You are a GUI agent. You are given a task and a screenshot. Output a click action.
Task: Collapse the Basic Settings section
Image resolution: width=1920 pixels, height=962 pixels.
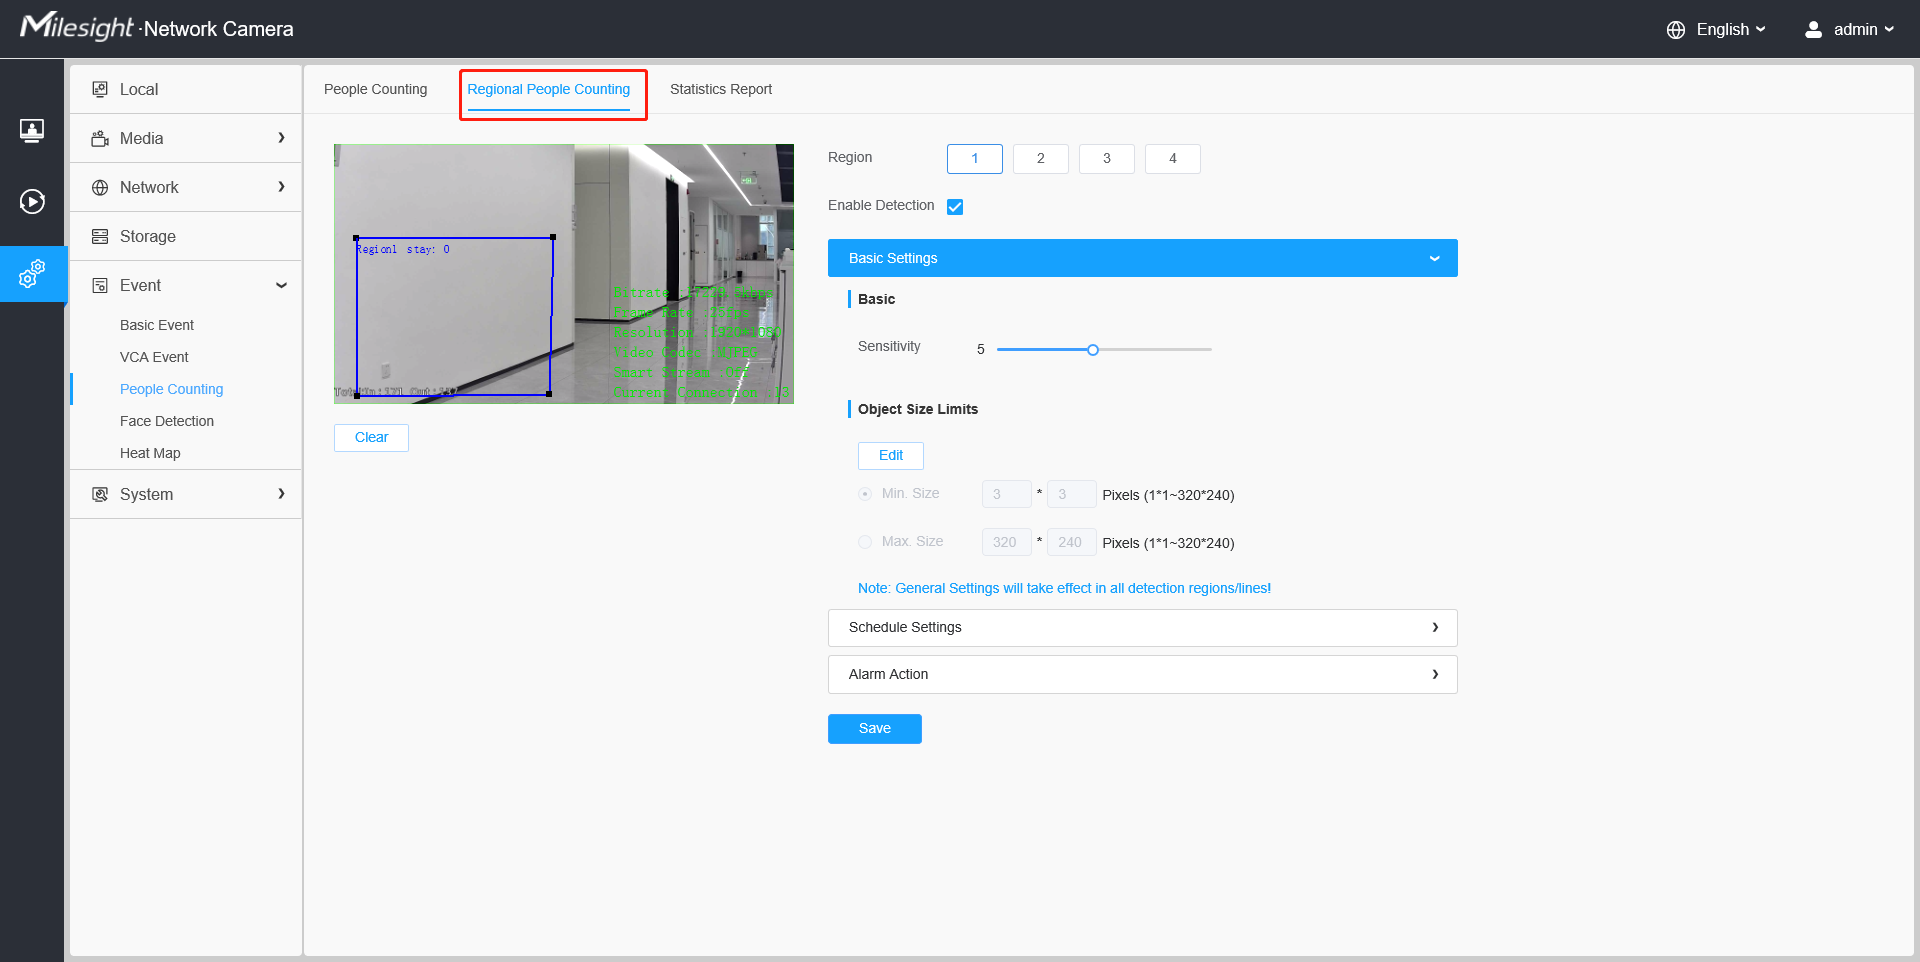(x=1143, y=258)
